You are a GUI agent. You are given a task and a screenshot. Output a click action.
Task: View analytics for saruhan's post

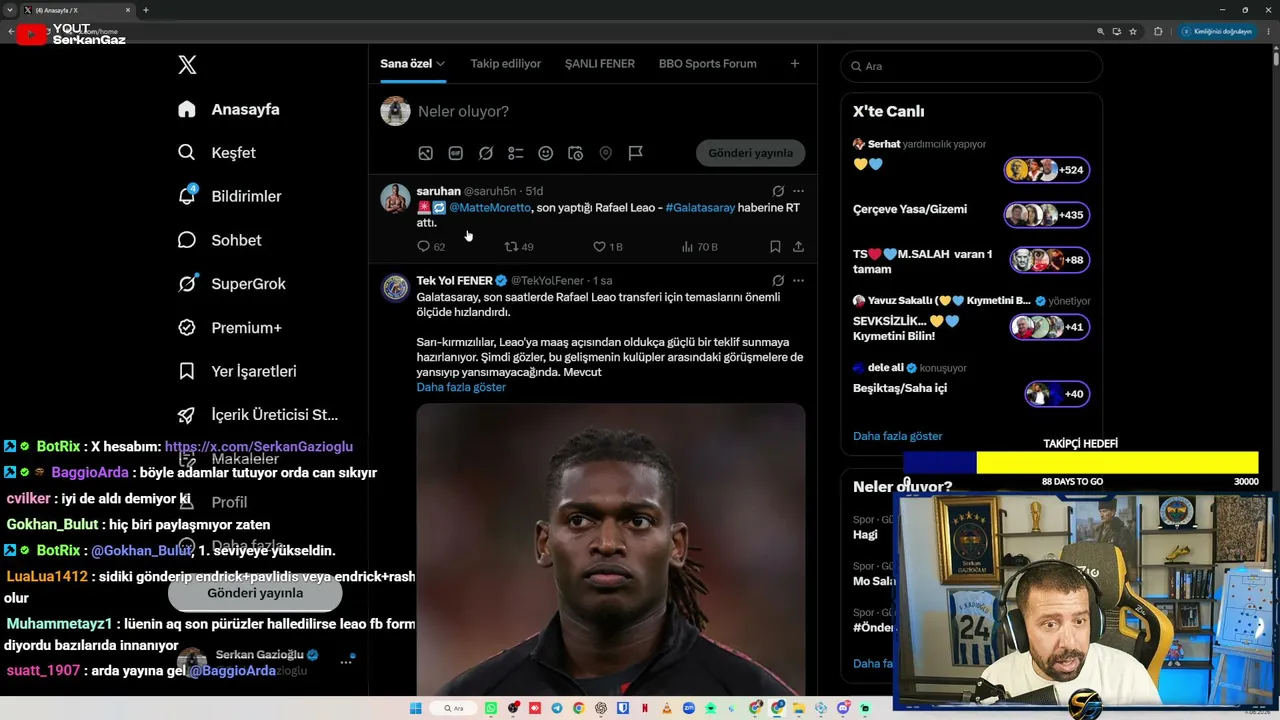[700, 246]
